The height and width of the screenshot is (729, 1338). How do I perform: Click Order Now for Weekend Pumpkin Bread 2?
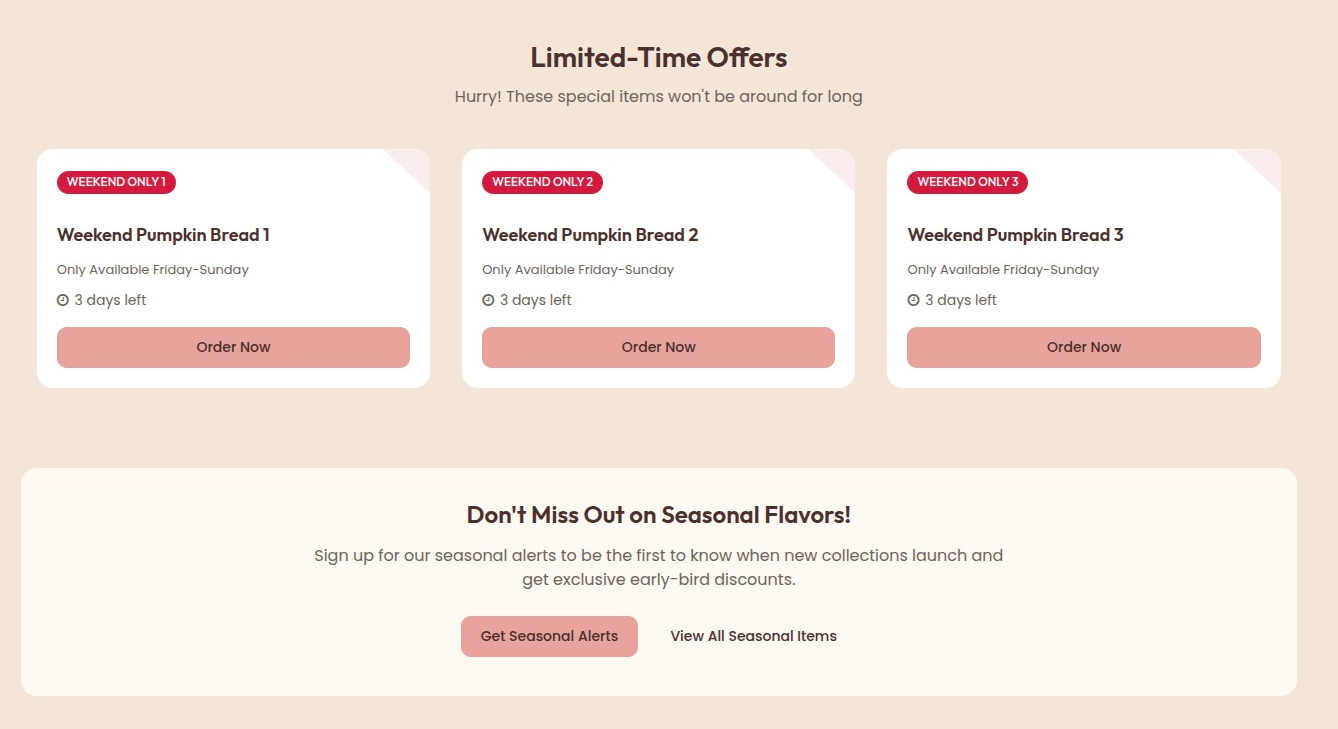[x=658, y=347]
